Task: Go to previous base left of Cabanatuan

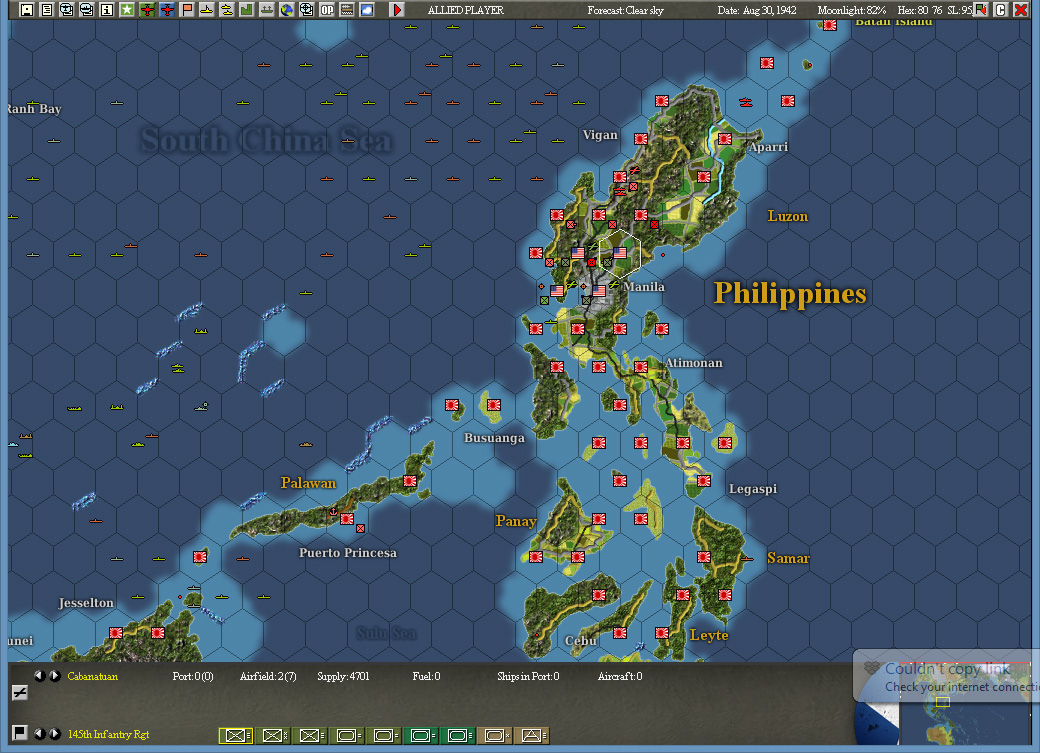Action: coord(39,676)
